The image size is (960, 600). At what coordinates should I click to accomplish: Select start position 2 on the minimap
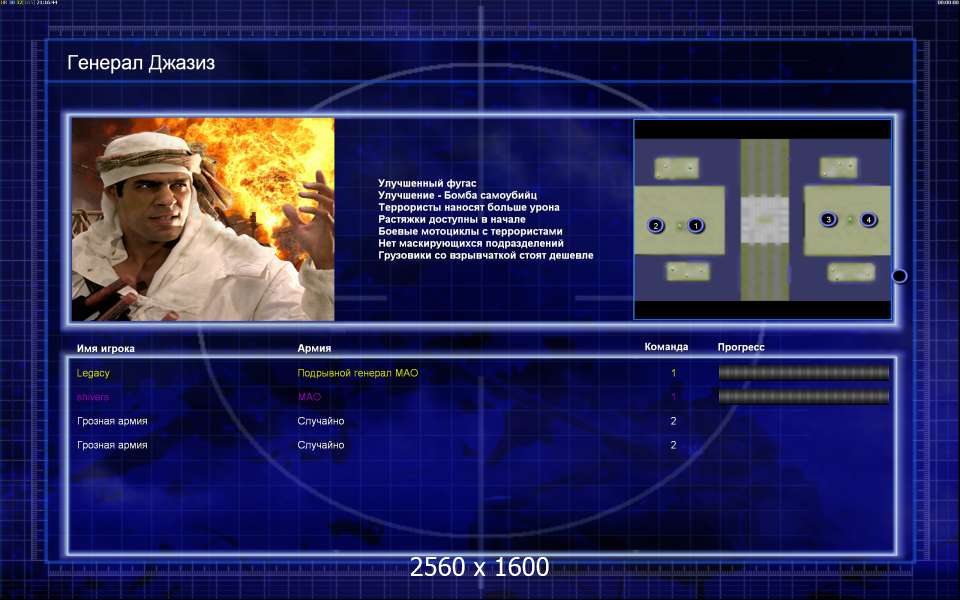656,225
